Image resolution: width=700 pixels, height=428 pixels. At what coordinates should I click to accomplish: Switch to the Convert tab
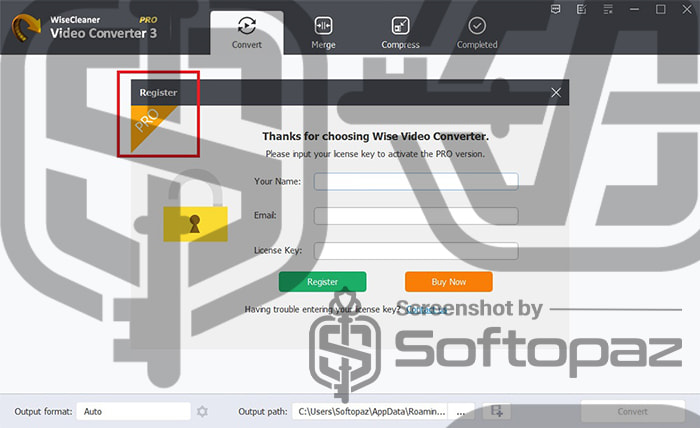(x=246, y=33)
